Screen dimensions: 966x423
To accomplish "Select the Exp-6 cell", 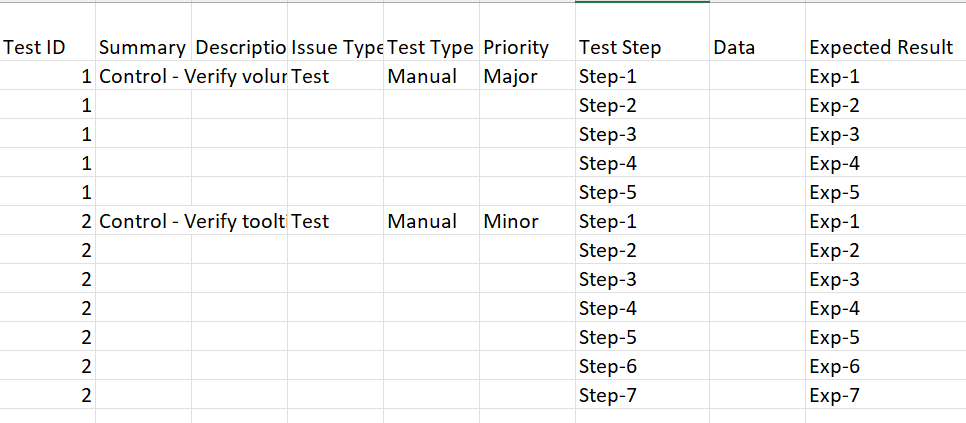I will (886, 366).
